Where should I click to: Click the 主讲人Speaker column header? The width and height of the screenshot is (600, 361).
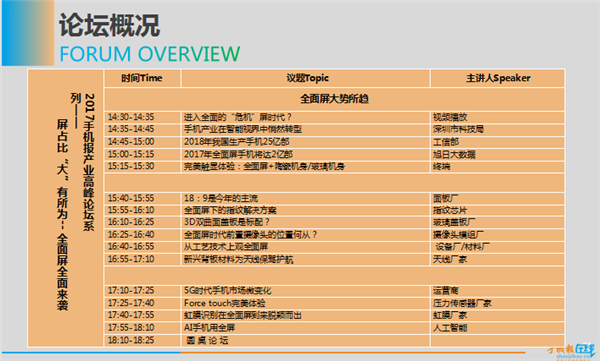497,78
